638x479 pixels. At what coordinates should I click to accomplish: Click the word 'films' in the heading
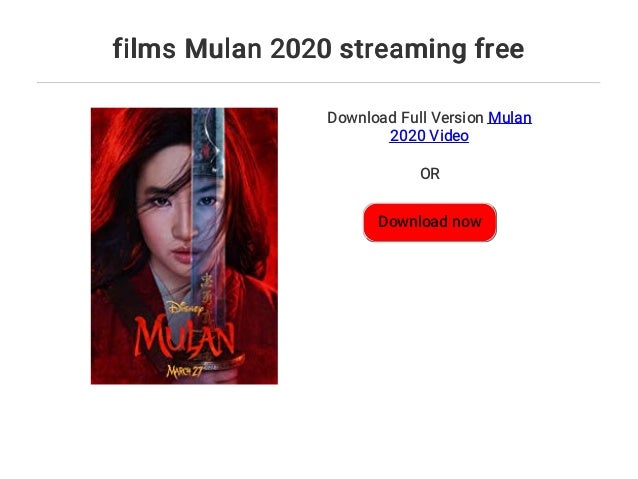pos(144,49)
